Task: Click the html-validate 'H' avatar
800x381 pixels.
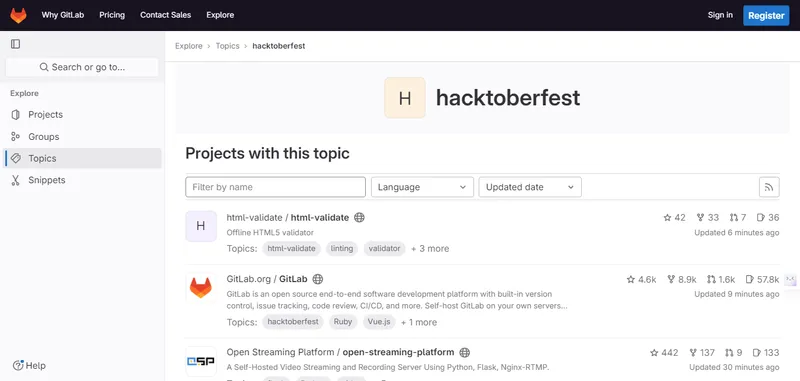Action: (201, 226)
